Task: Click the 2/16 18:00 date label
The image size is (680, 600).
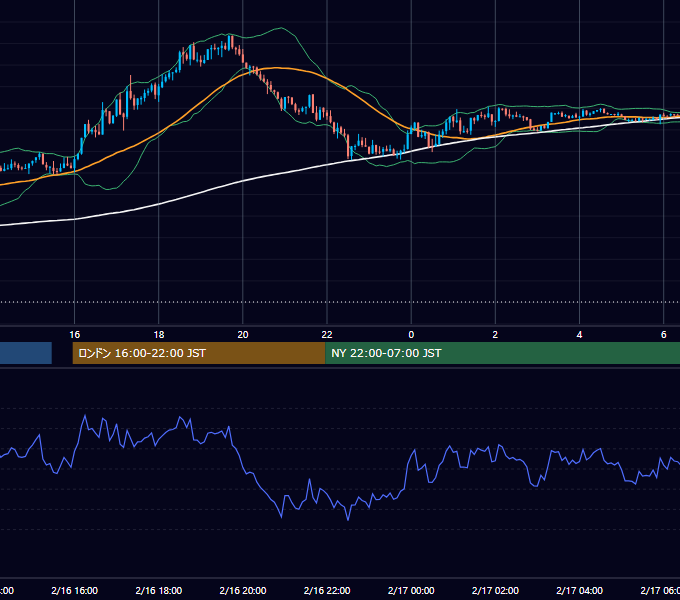Action: [x=159, y=590]
